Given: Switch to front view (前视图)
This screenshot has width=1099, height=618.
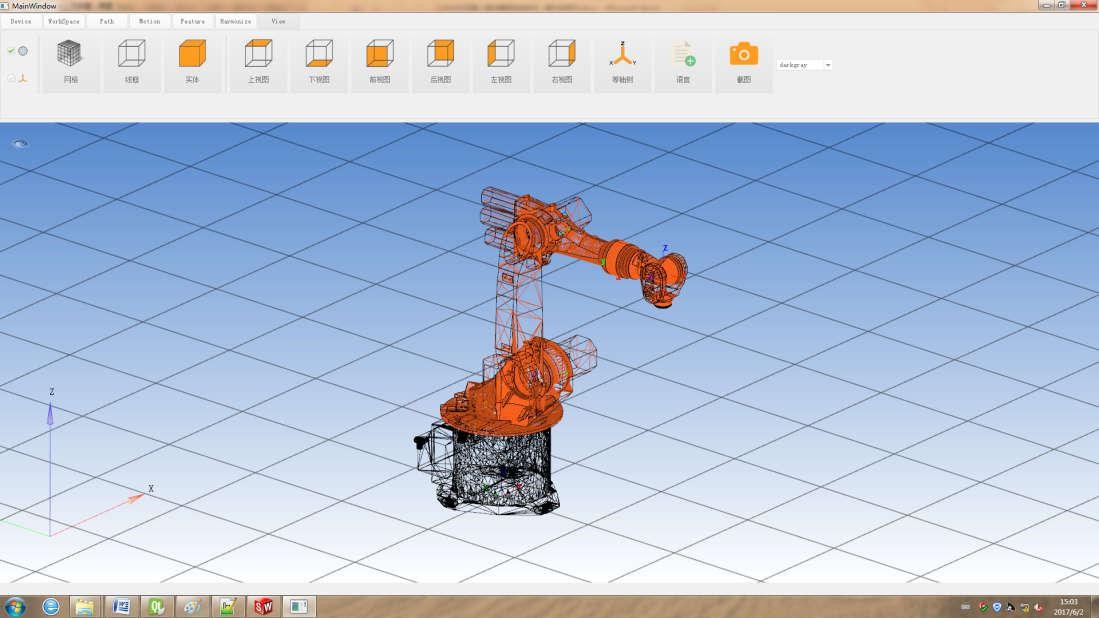Looking at the screenshot, I should pyautogui.click(x=379, y=60).
